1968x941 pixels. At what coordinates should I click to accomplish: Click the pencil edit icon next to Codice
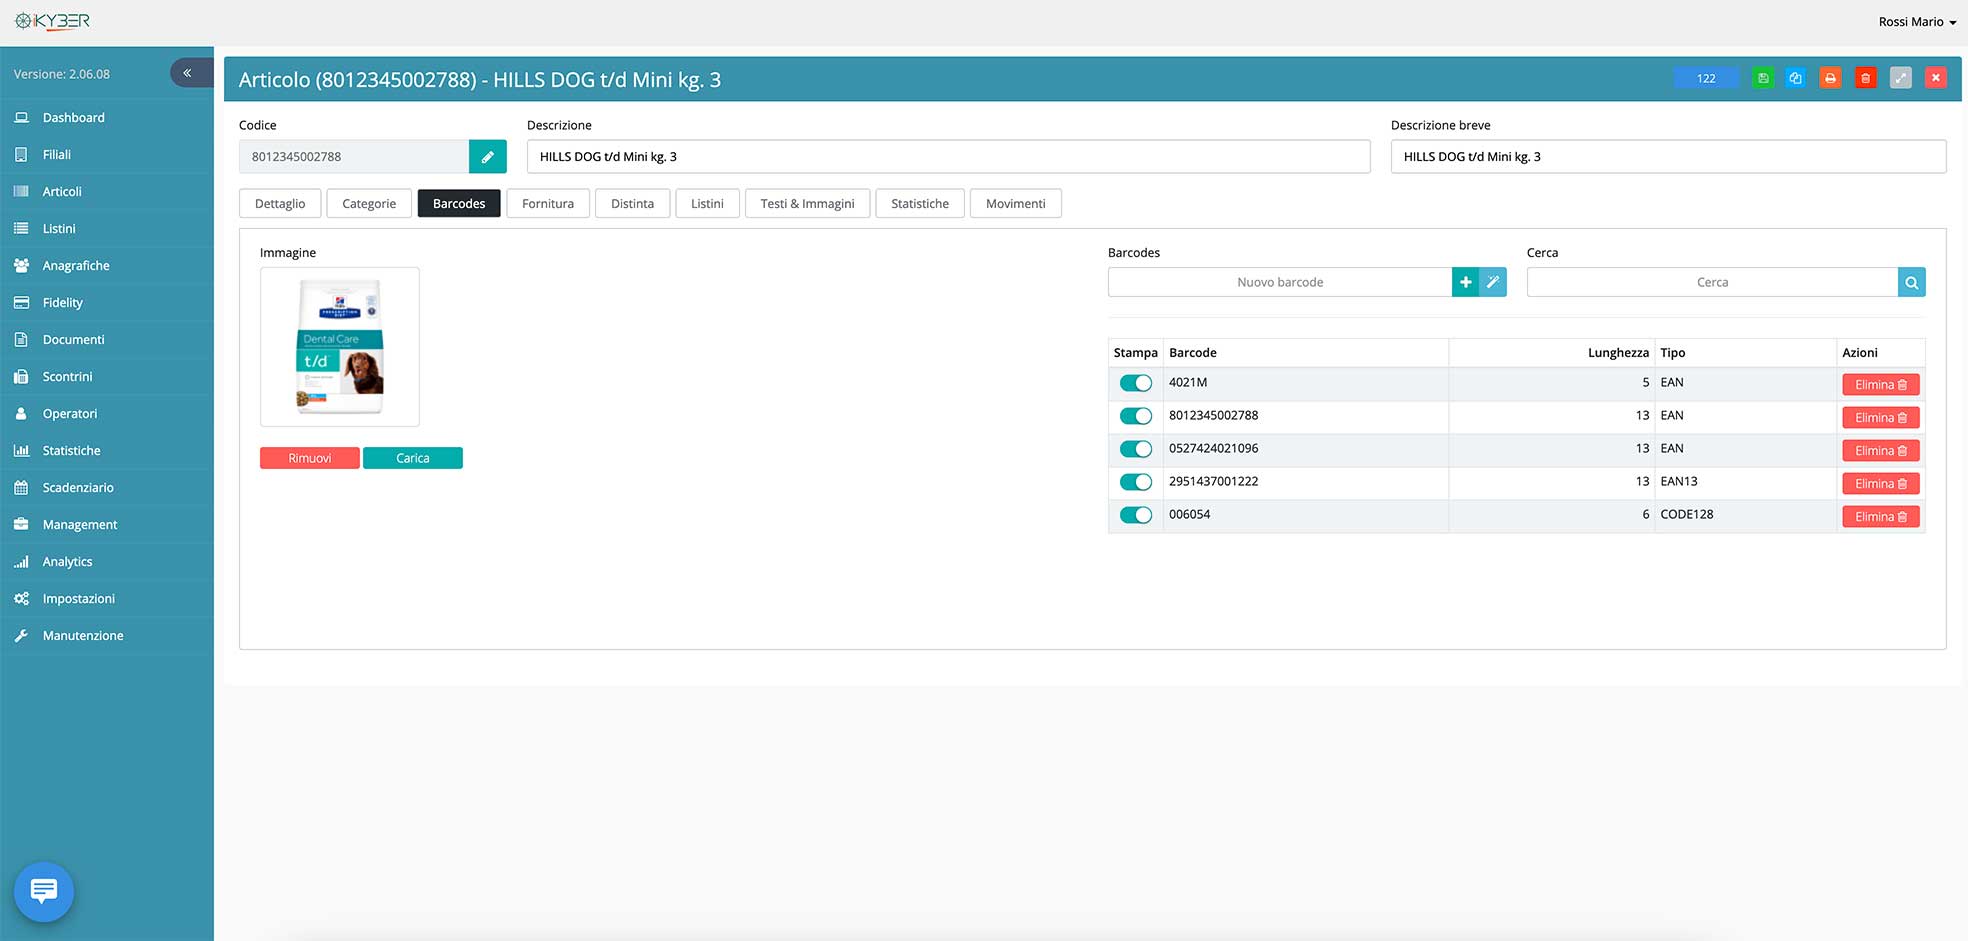(488, 156)
